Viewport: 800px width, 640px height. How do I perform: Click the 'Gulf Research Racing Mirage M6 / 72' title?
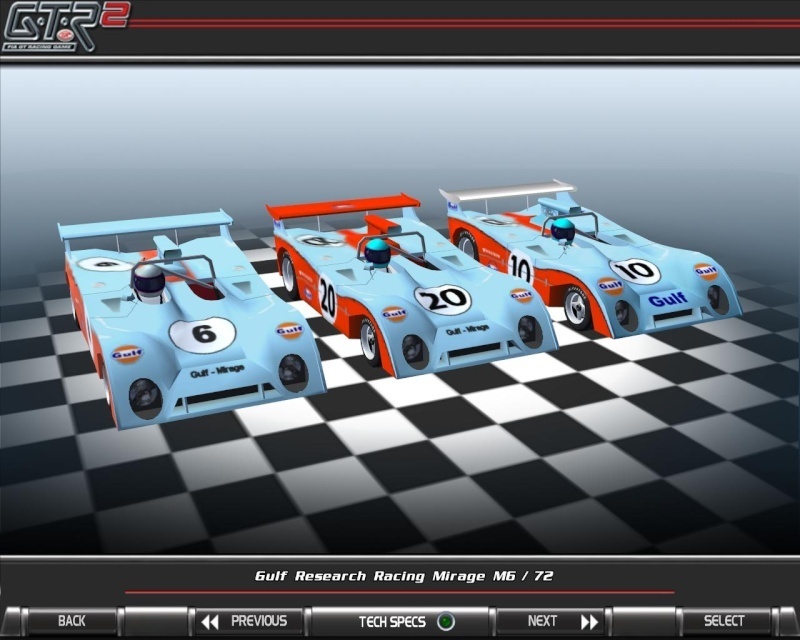click(404, 576)
